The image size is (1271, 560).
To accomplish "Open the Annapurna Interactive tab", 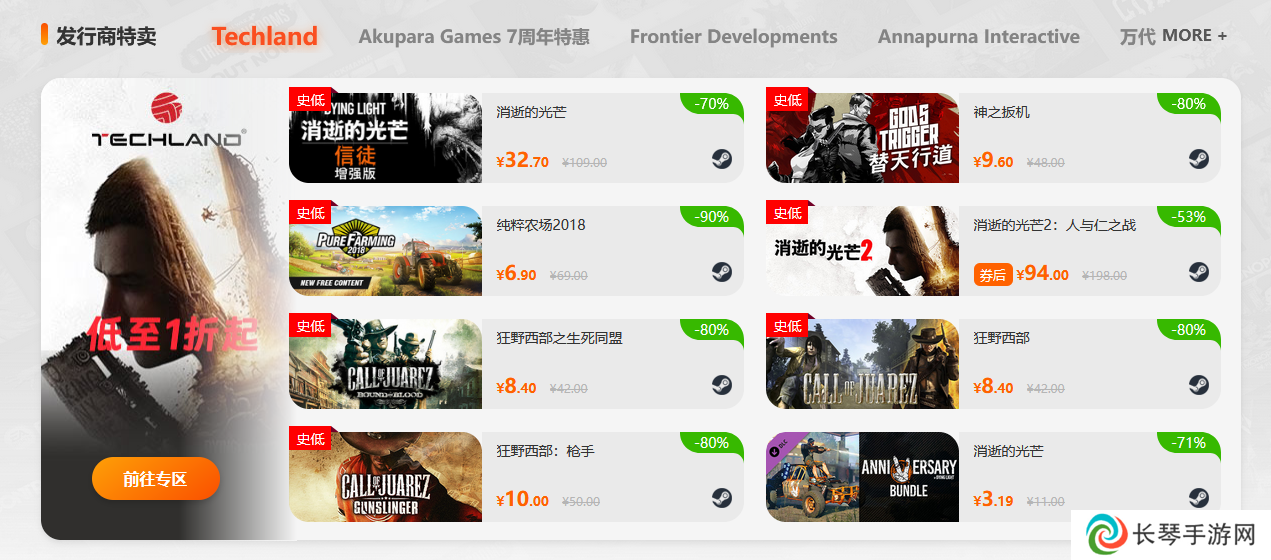I will point(979,37).
